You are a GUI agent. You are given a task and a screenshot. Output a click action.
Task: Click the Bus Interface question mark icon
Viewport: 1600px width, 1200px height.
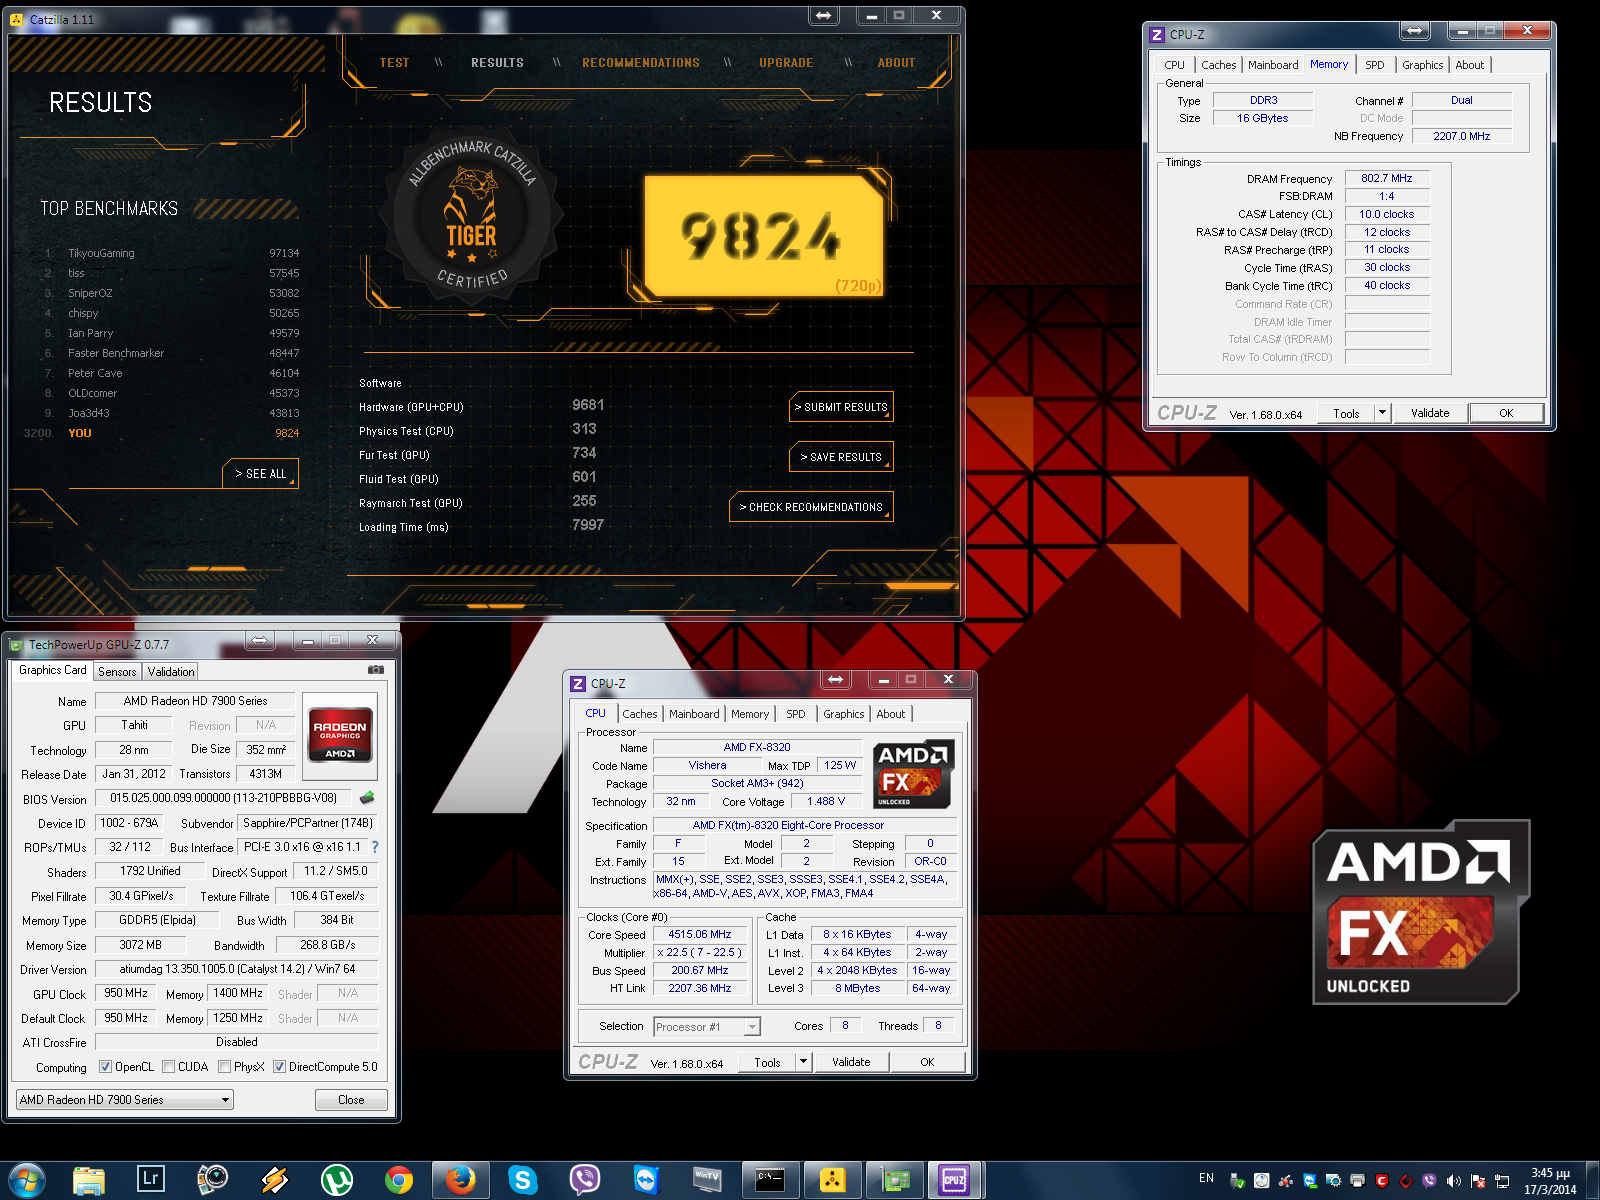(x=375, y=847)
